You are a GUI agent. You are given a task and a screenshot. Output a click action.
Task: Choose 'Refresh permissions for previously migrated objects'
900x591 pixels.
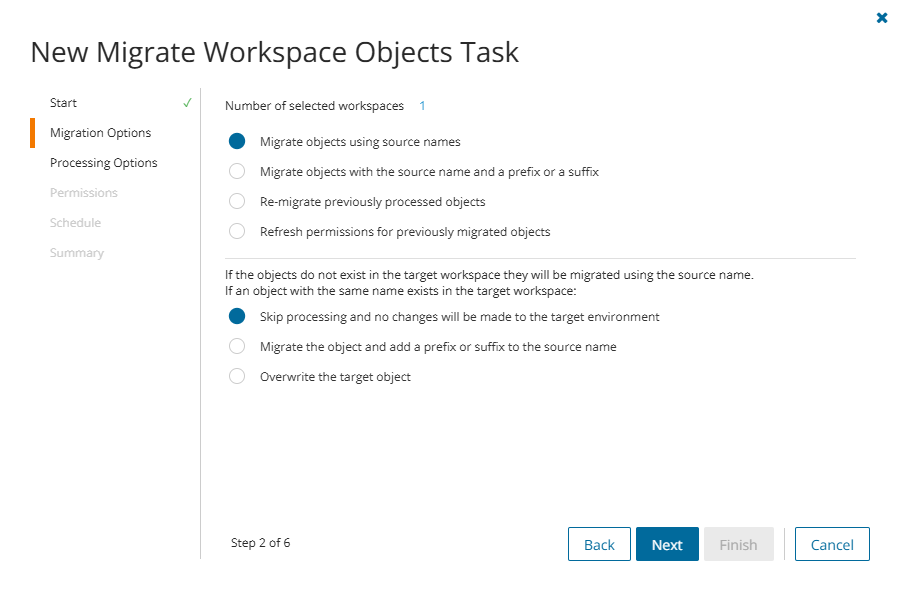coord(237,232)
